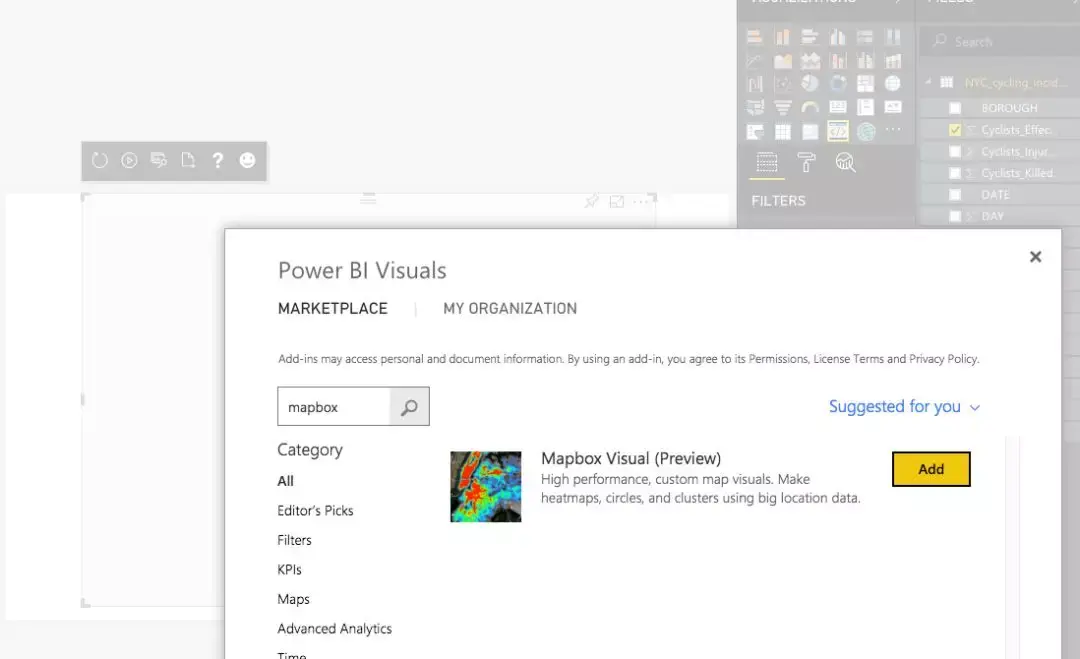Select the funnel chart visual icon
1080x659 pixels.
tap(783, 107)
